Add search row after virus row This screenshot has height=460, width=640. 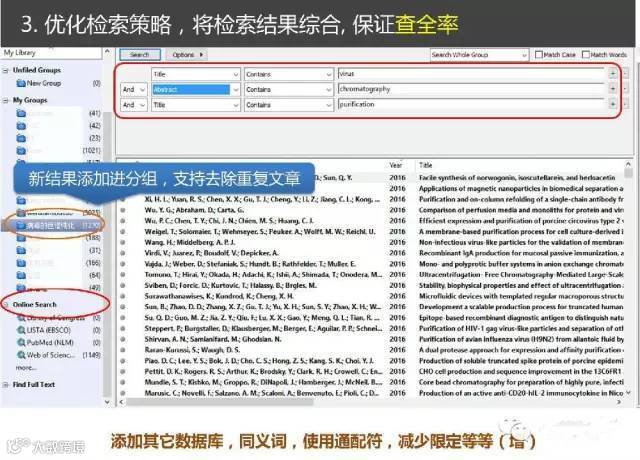(x=612, y=74)
